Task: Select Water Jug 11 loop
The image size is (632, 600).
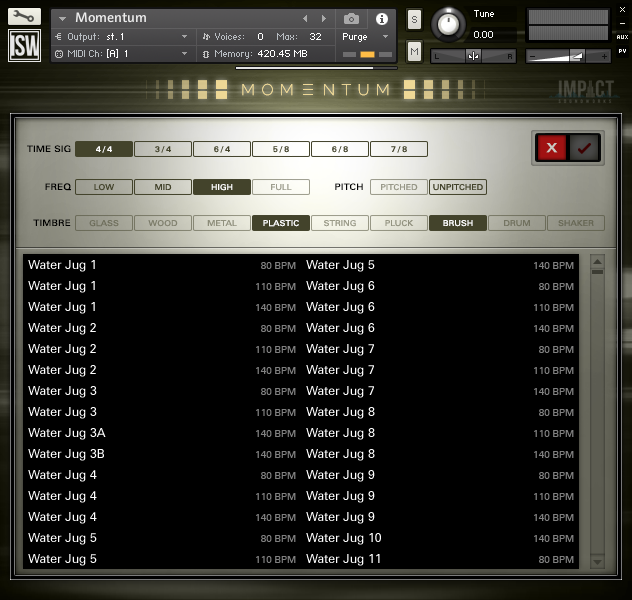Action: 440,559
